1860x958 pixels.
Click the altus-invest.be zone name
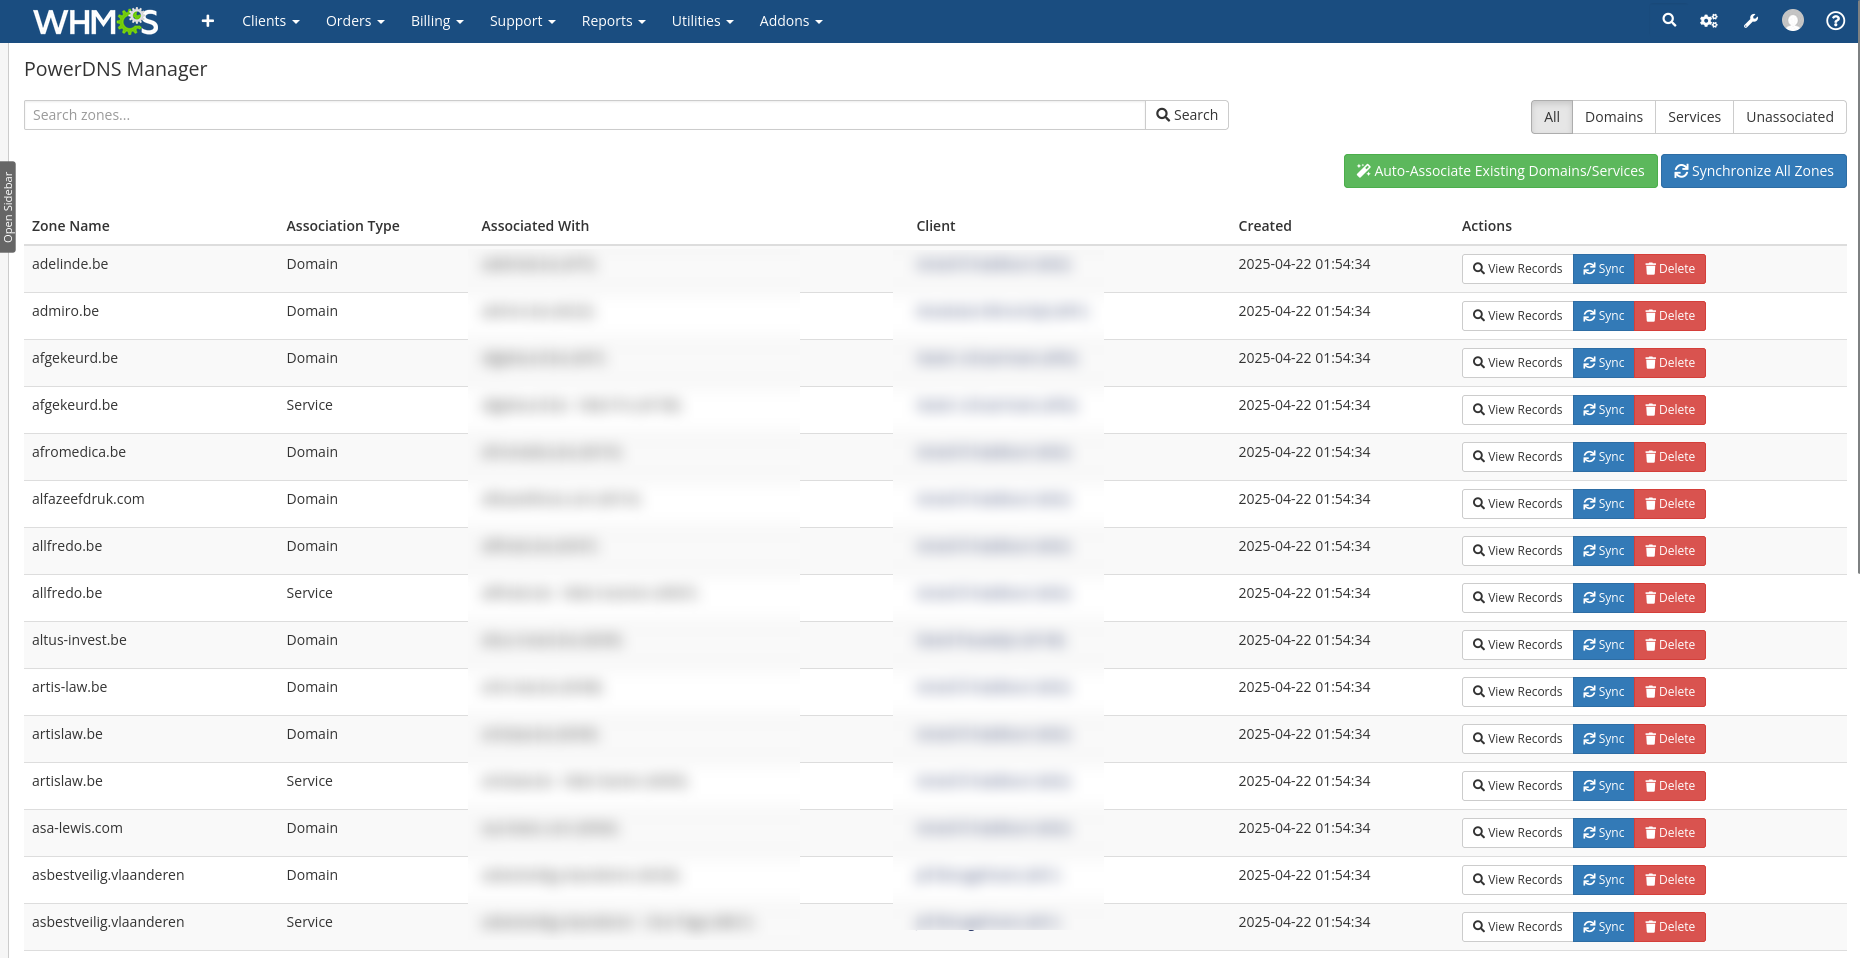pyautogui.click(x=79, y=640)
